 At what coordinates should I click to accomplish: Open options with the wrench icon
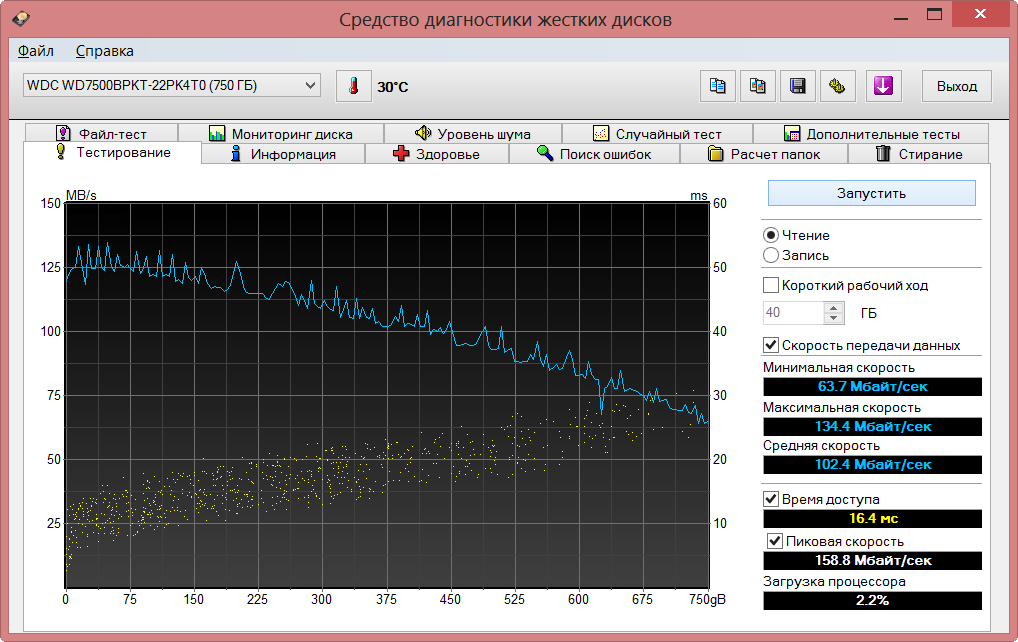pos(838,86)
